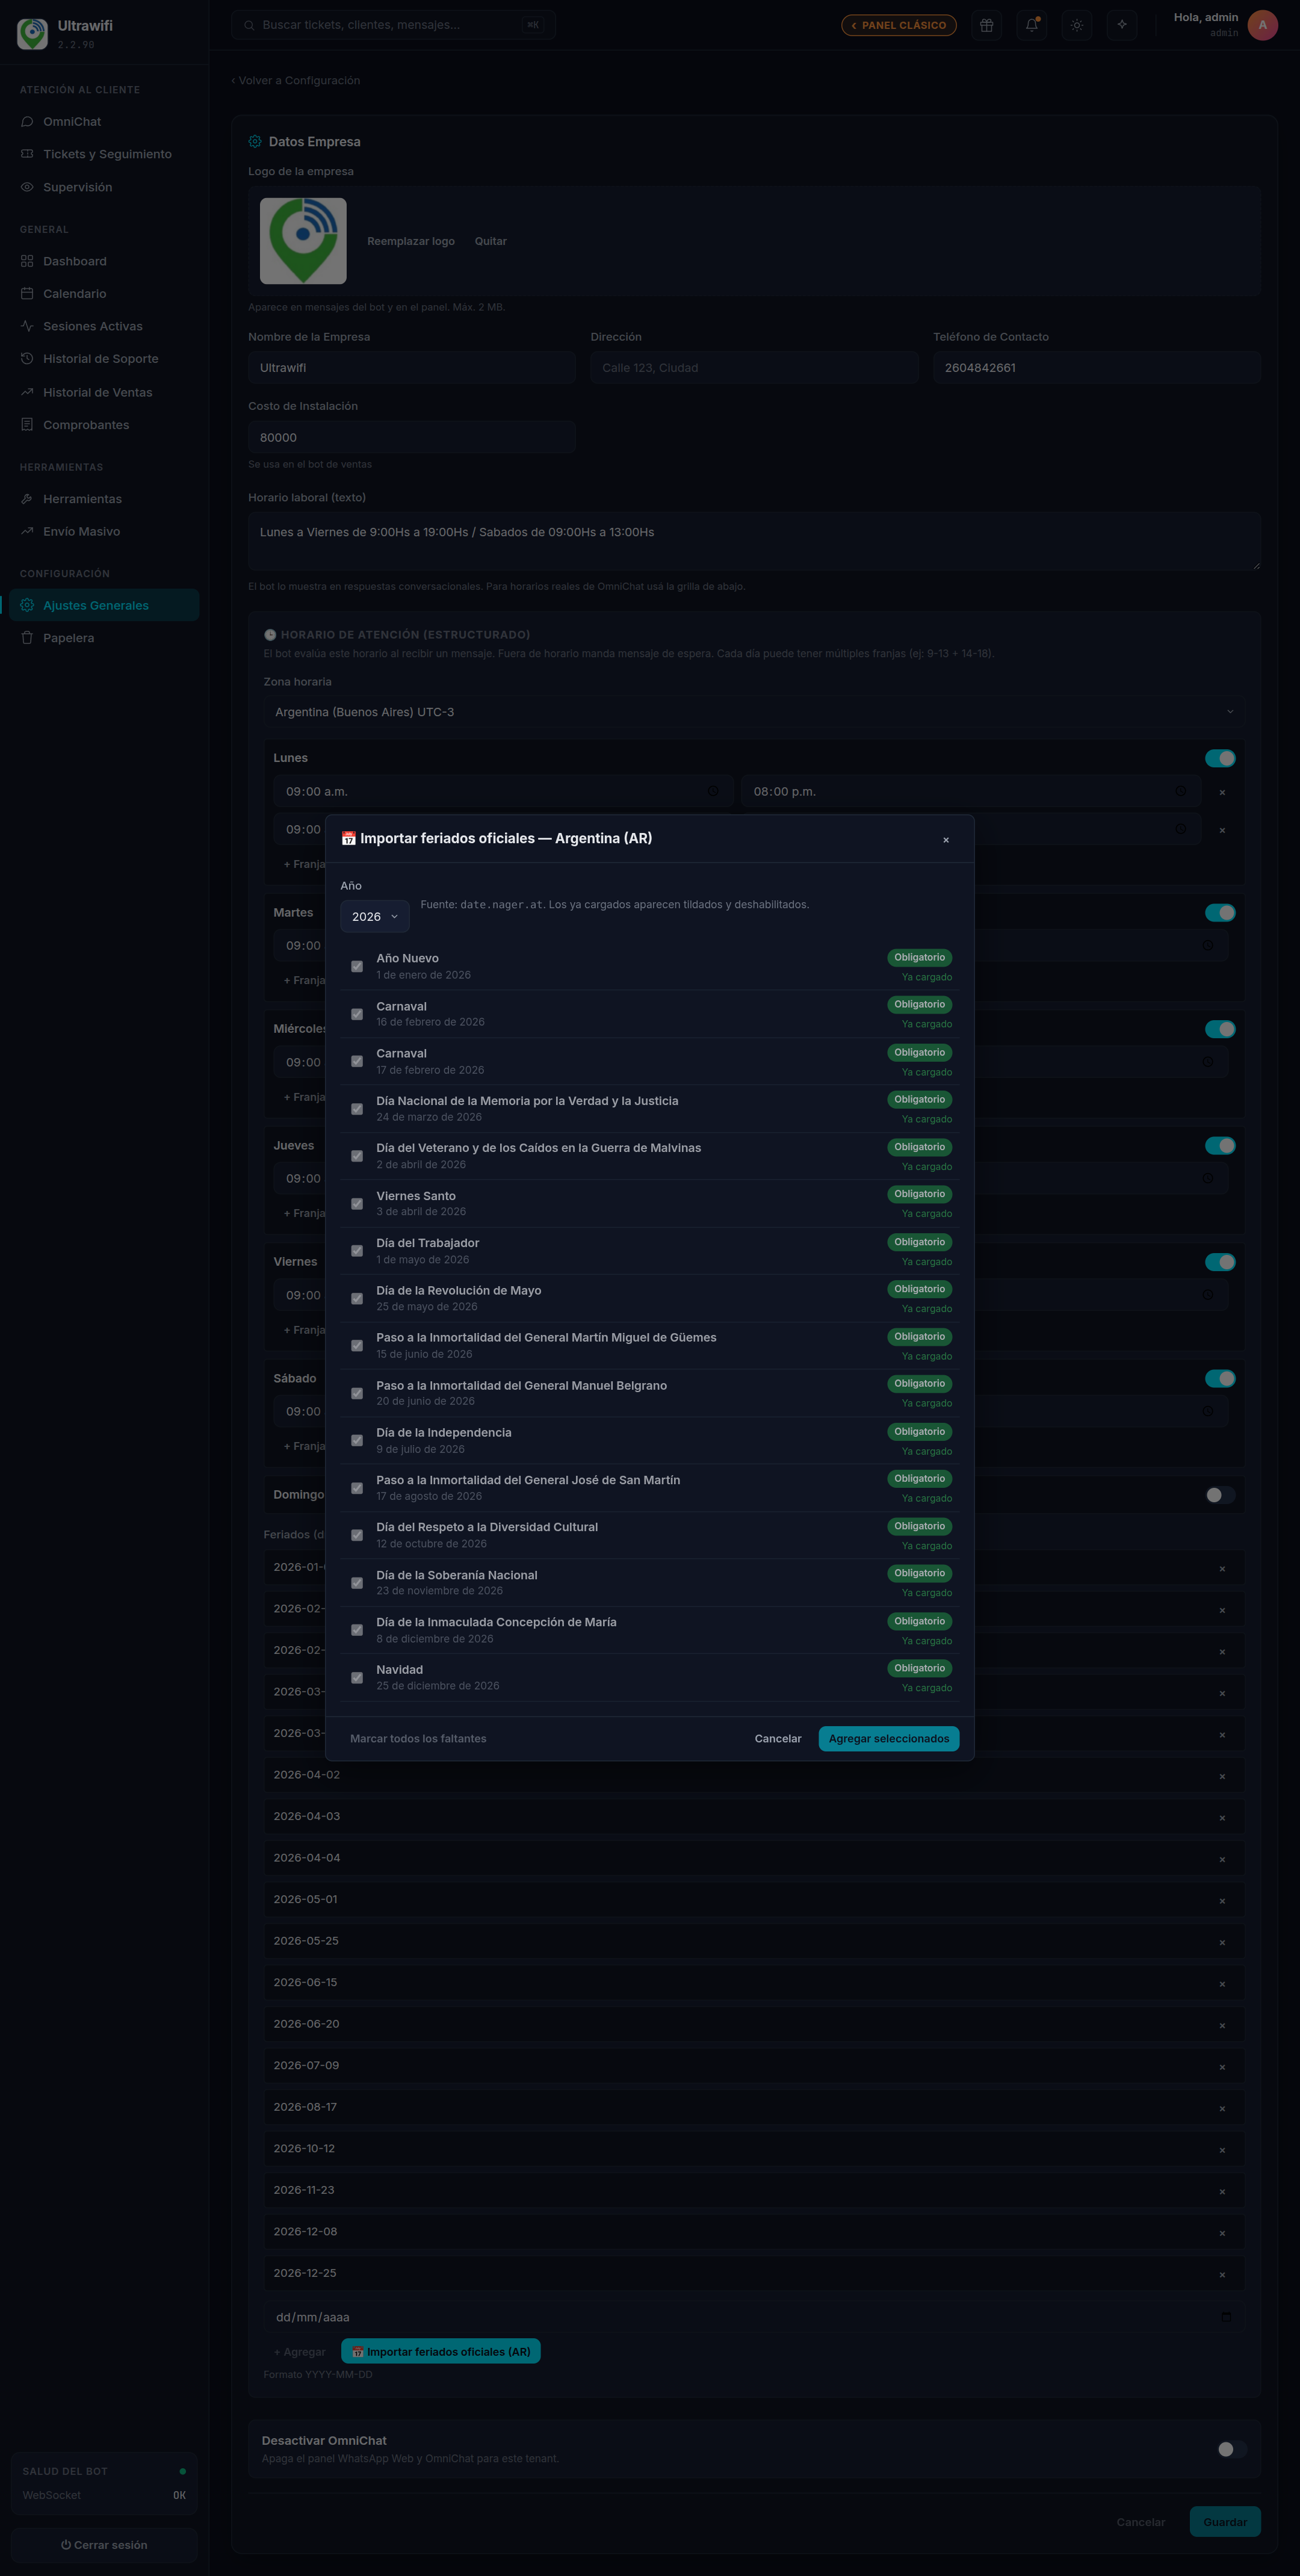Remove holiday date 2026-05-25
The width and height of the screenshot is (1300, 2576).
click(x=1222, y=1942)
